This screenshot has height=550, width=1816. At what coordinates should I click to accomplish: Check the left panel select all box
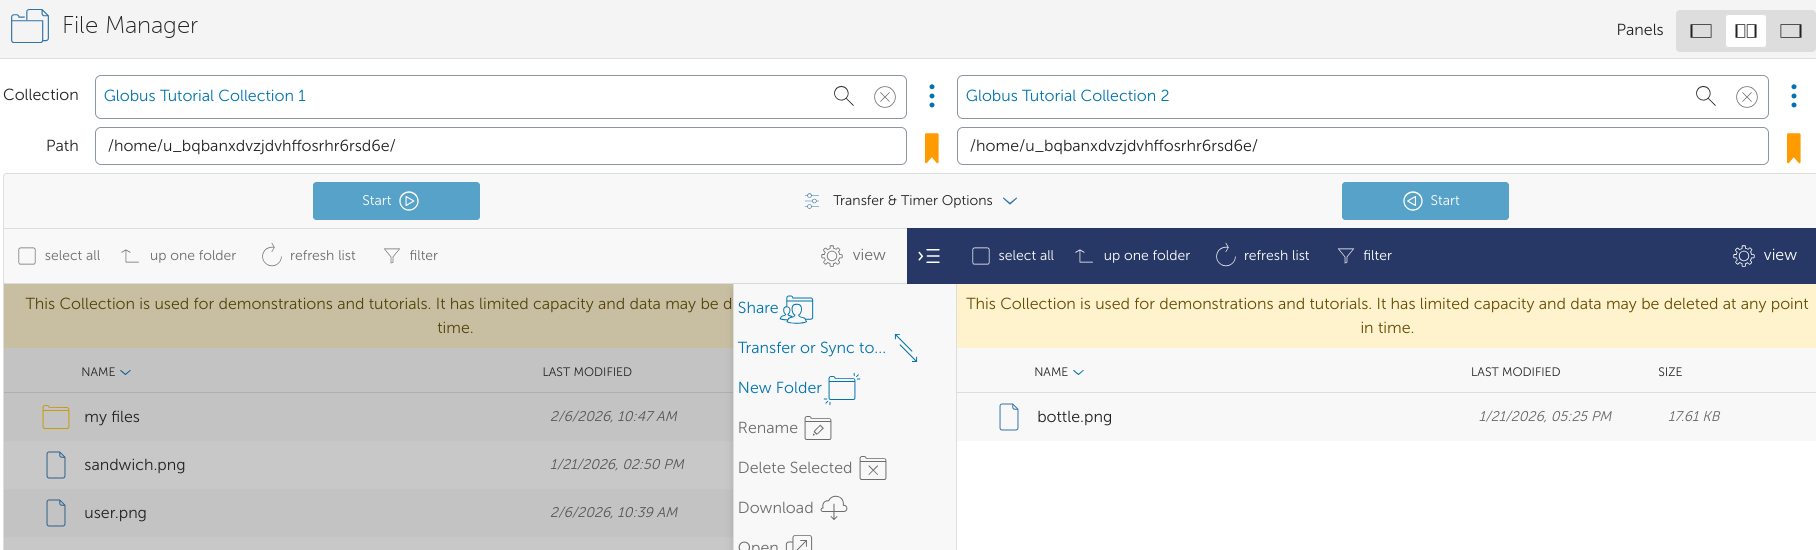(x=28, y=256)
